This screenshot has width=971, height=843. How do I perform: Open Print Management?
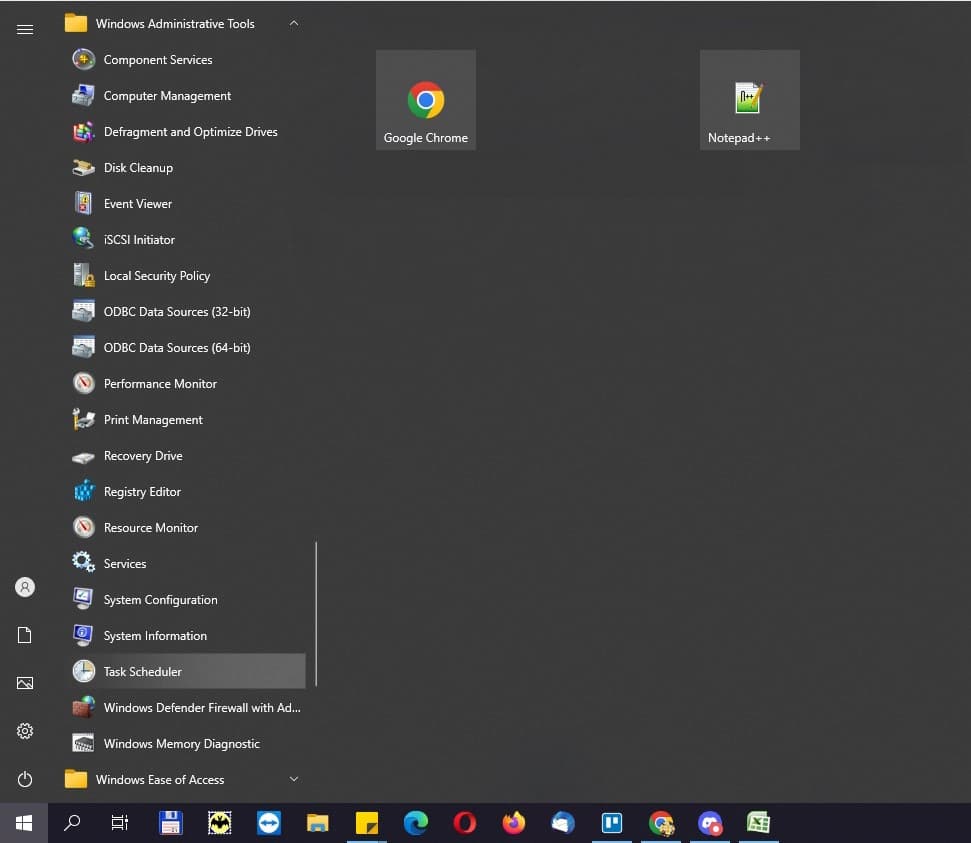tap(185, 419)
